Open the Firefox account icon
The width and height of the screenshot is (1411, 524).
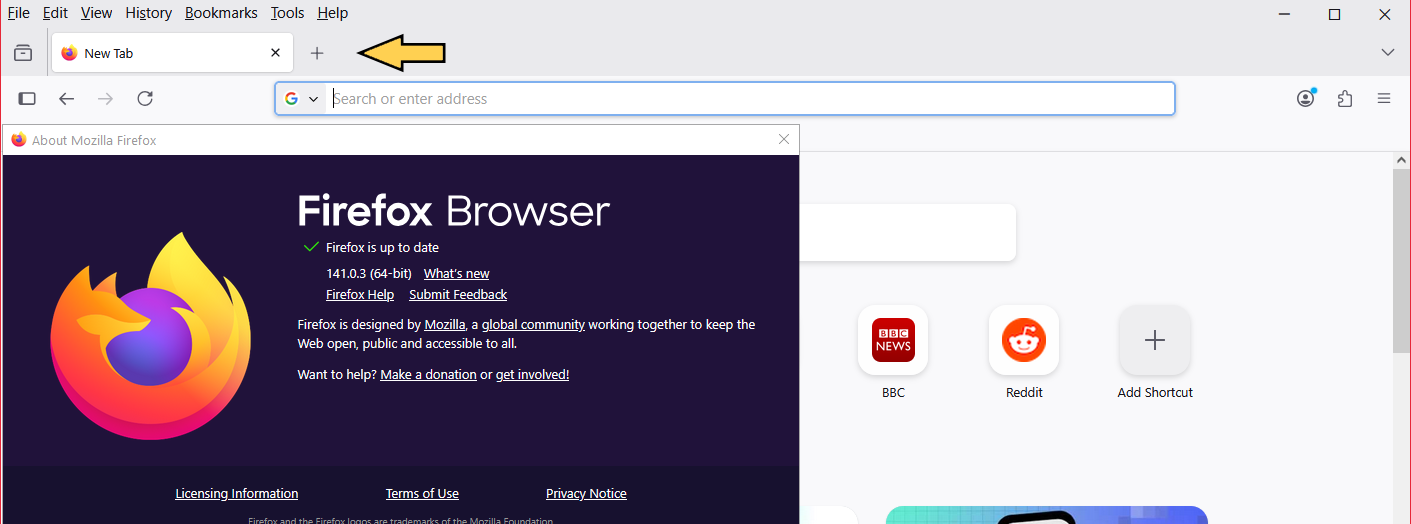point(1305,98)
